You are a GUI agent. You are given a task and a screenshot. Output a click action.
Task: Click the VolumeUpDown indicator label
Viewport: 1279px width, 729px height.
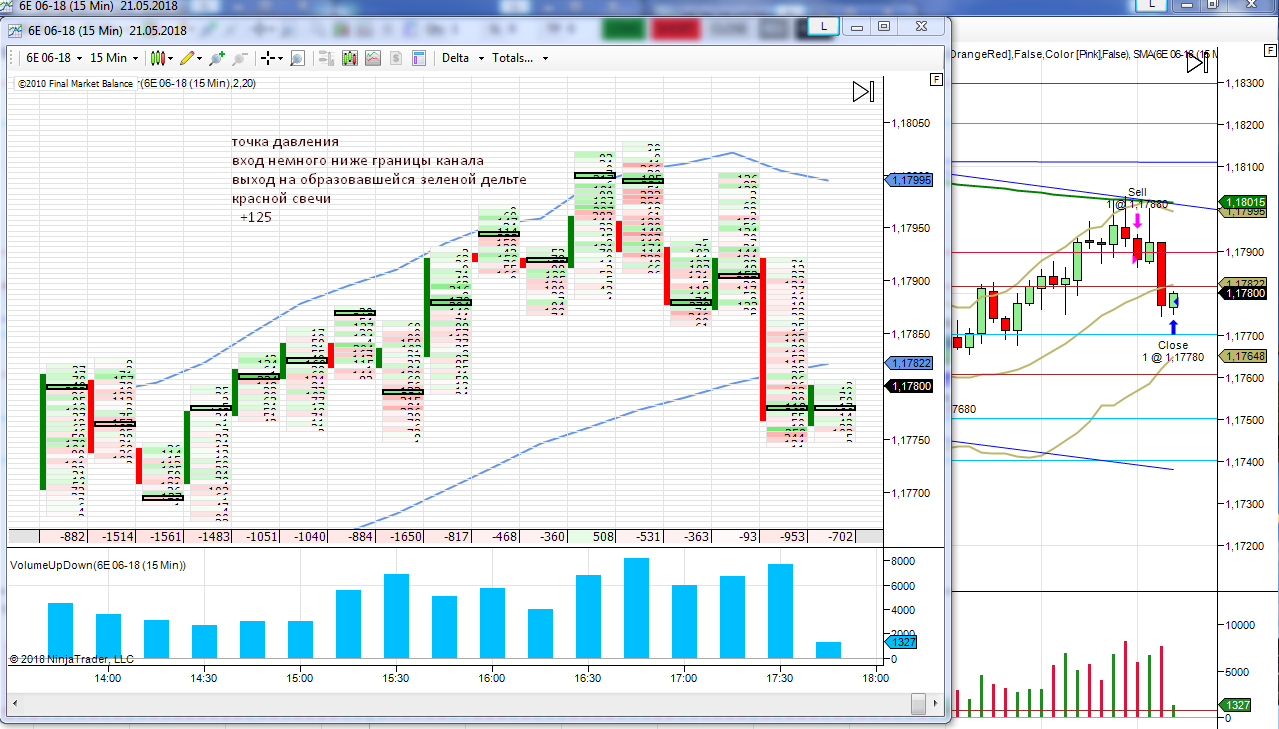pyautogui.click(x=98, y=565)
